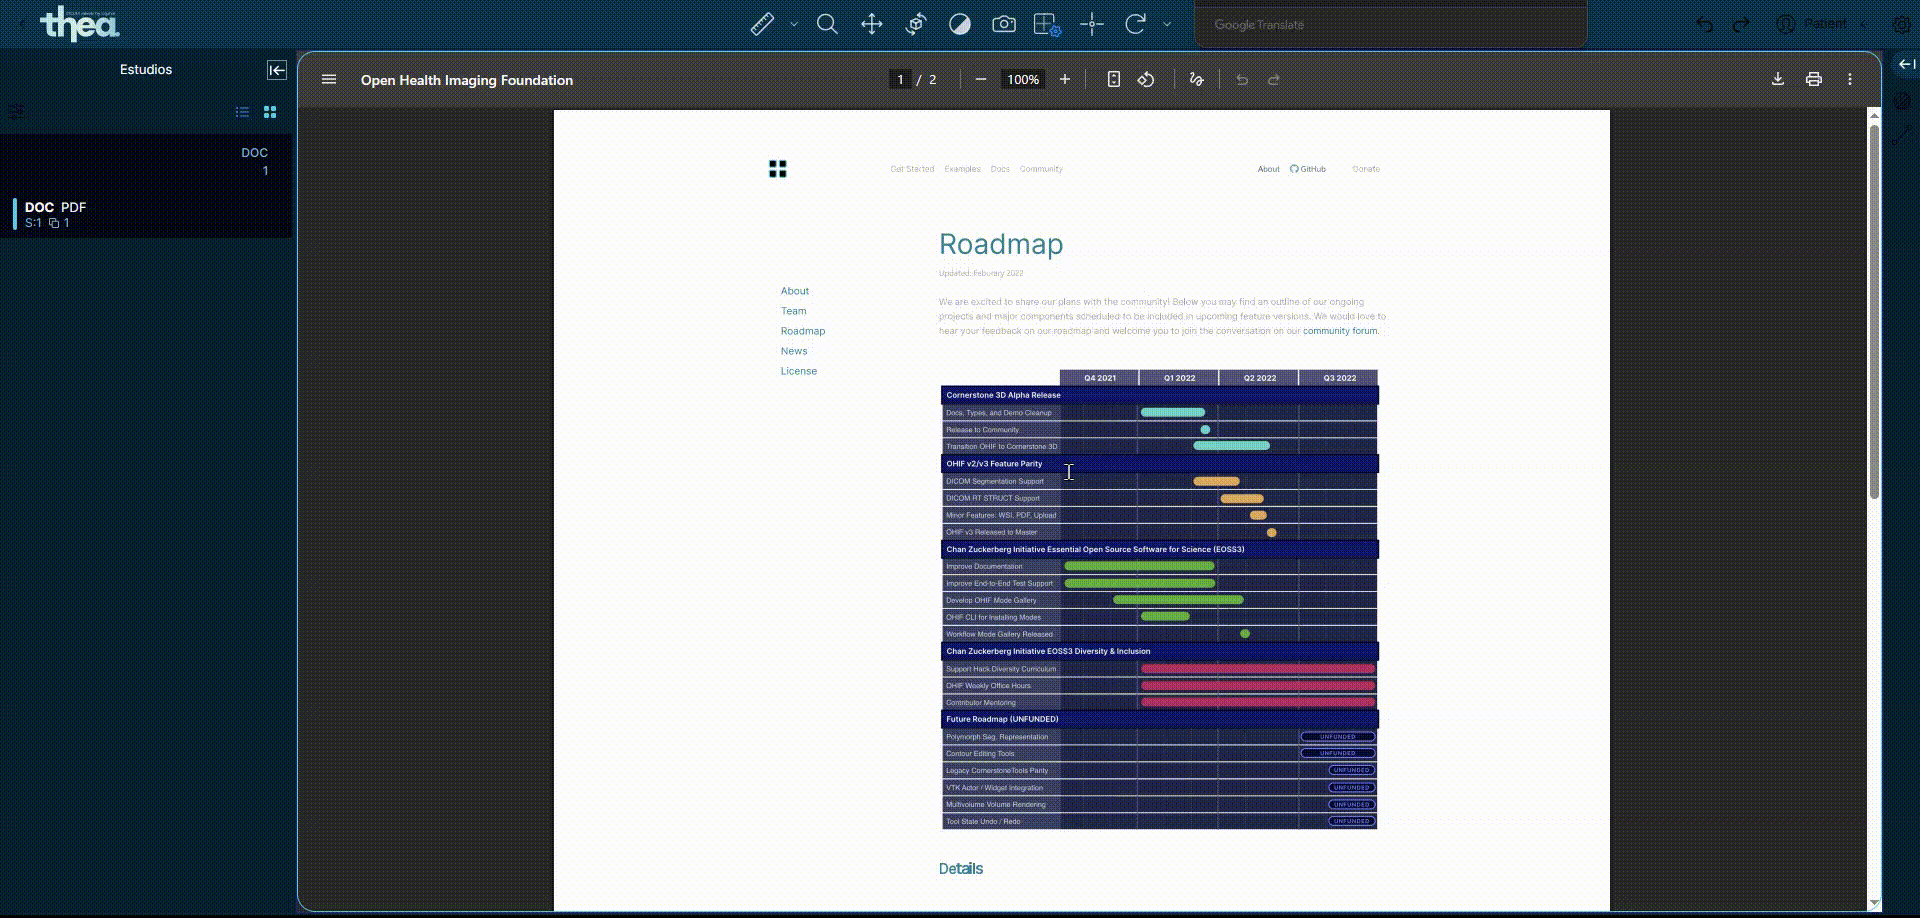Capture viewport with camera icon
1920x918 pixels.
coord(1004,24)
